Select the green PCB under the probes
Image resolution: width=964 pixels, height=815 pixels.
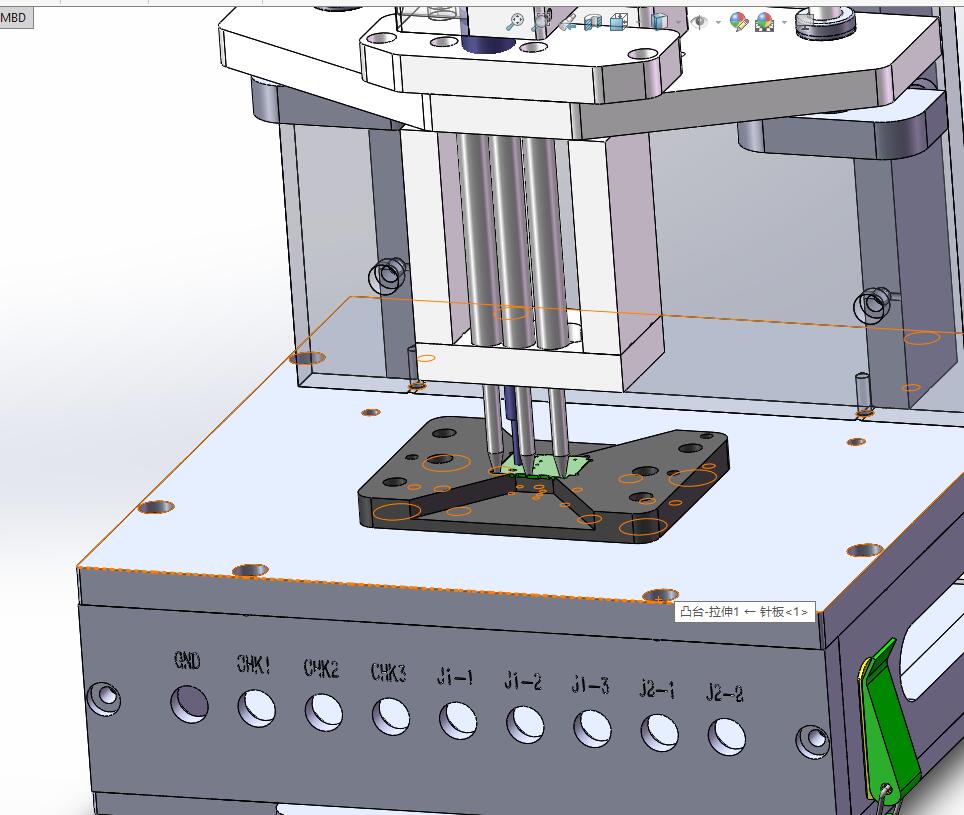pos(545,466)
